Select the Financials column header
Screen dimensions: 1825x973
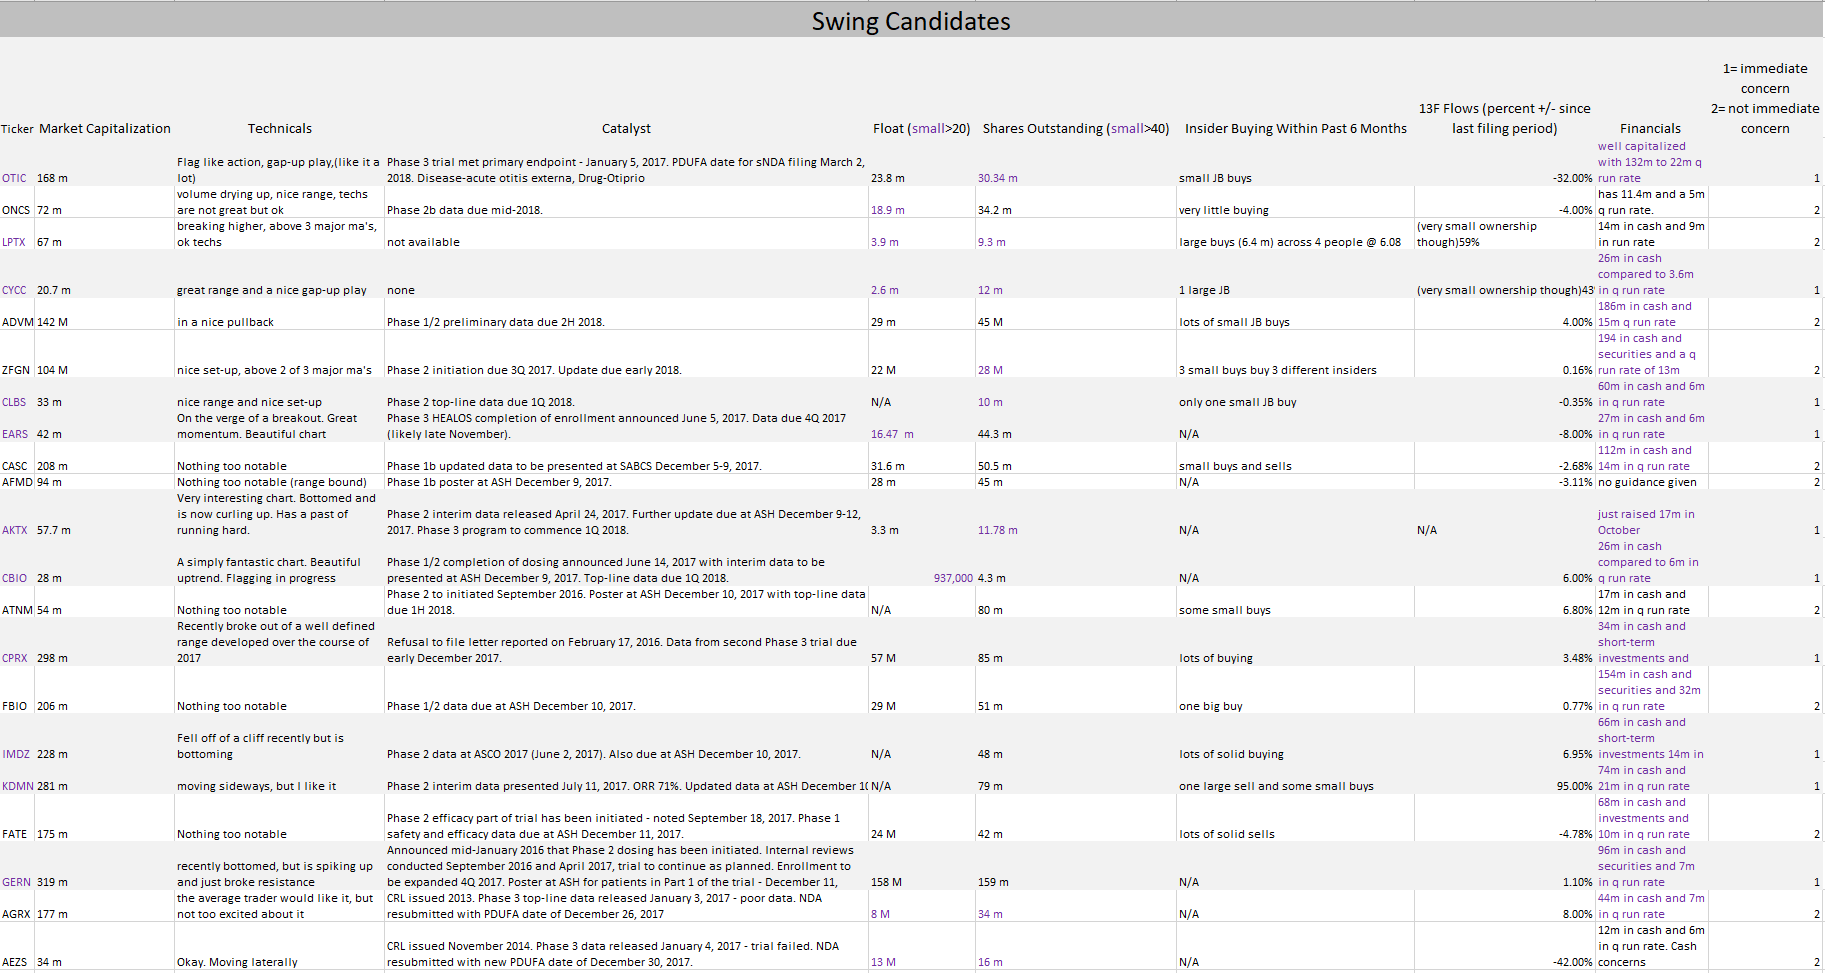tap(1651, 128)
